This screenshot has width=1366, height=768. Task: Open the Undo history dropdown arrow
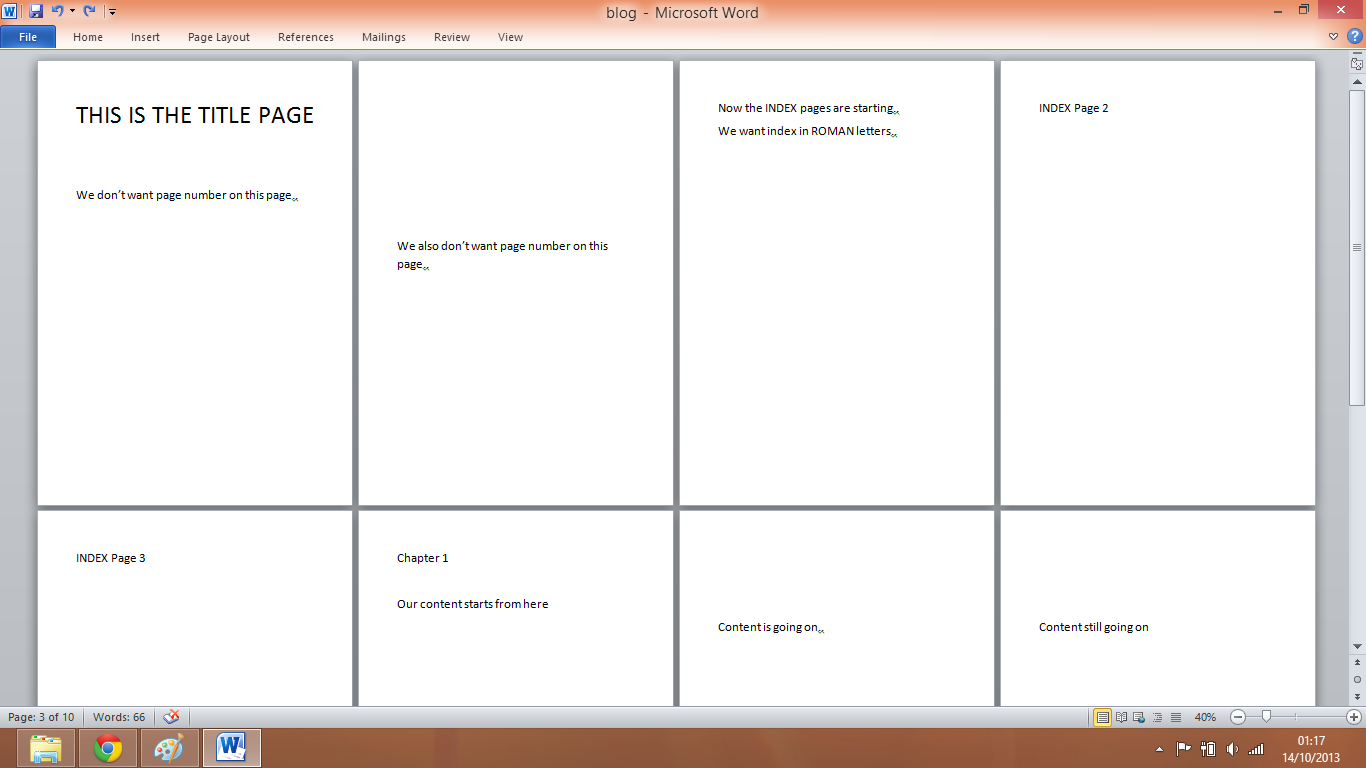[72, 11]
